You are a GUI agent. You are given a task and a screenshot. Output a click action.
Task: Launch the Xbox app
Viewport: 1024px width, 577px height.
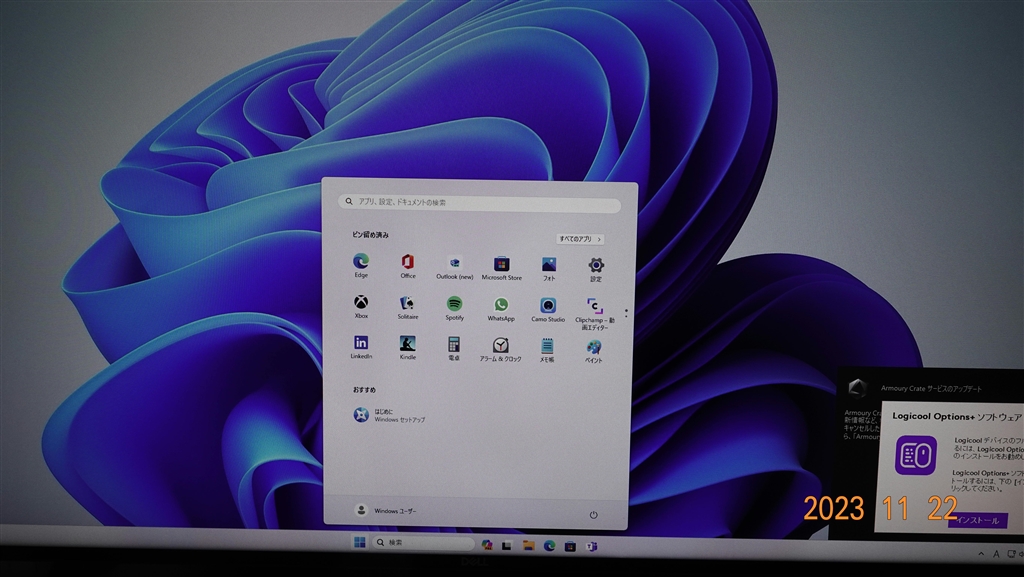(361, 306)
